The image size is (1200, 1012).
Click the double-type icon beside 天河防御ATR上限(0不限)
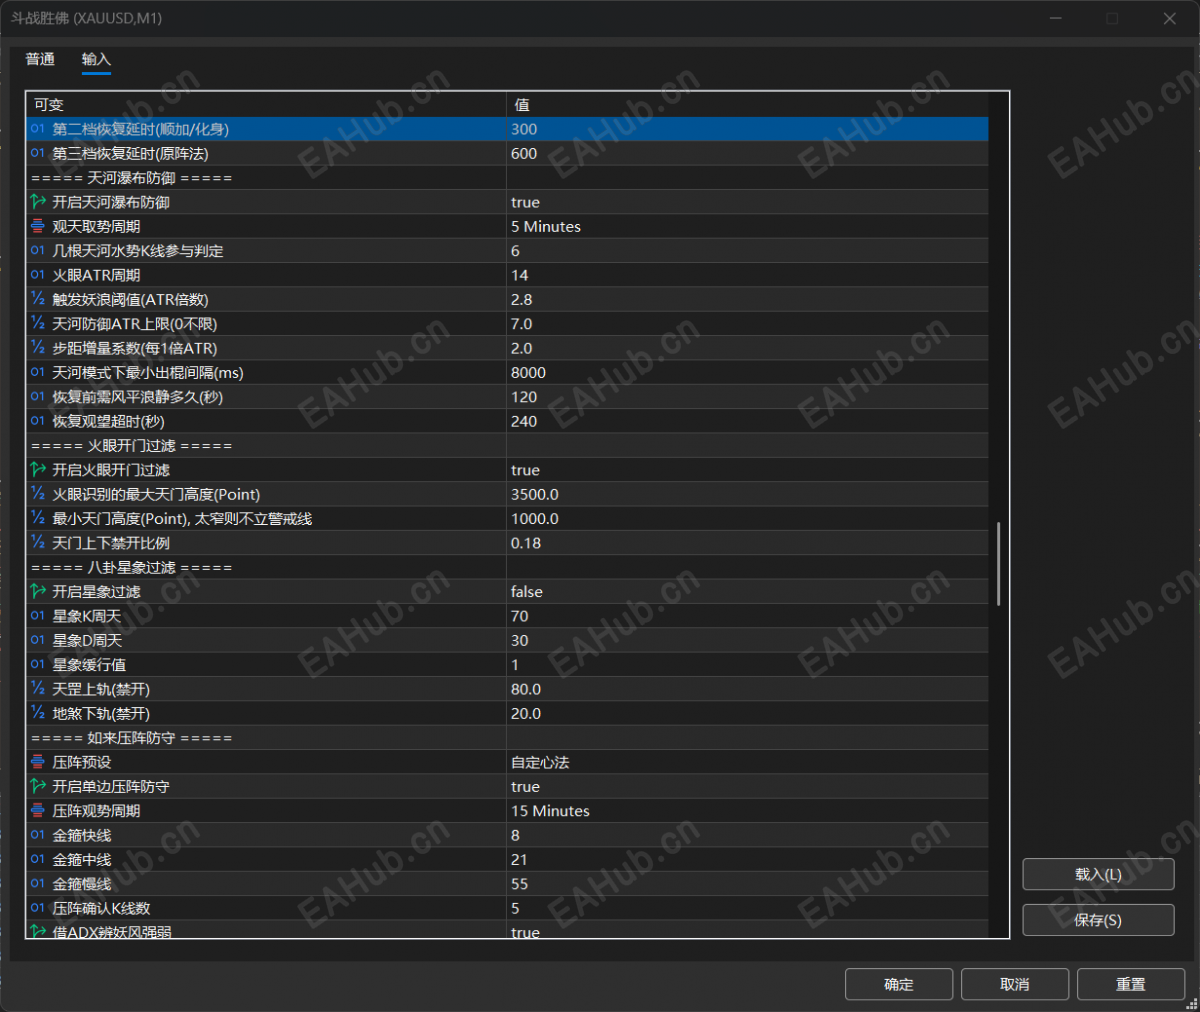(38, 324)
